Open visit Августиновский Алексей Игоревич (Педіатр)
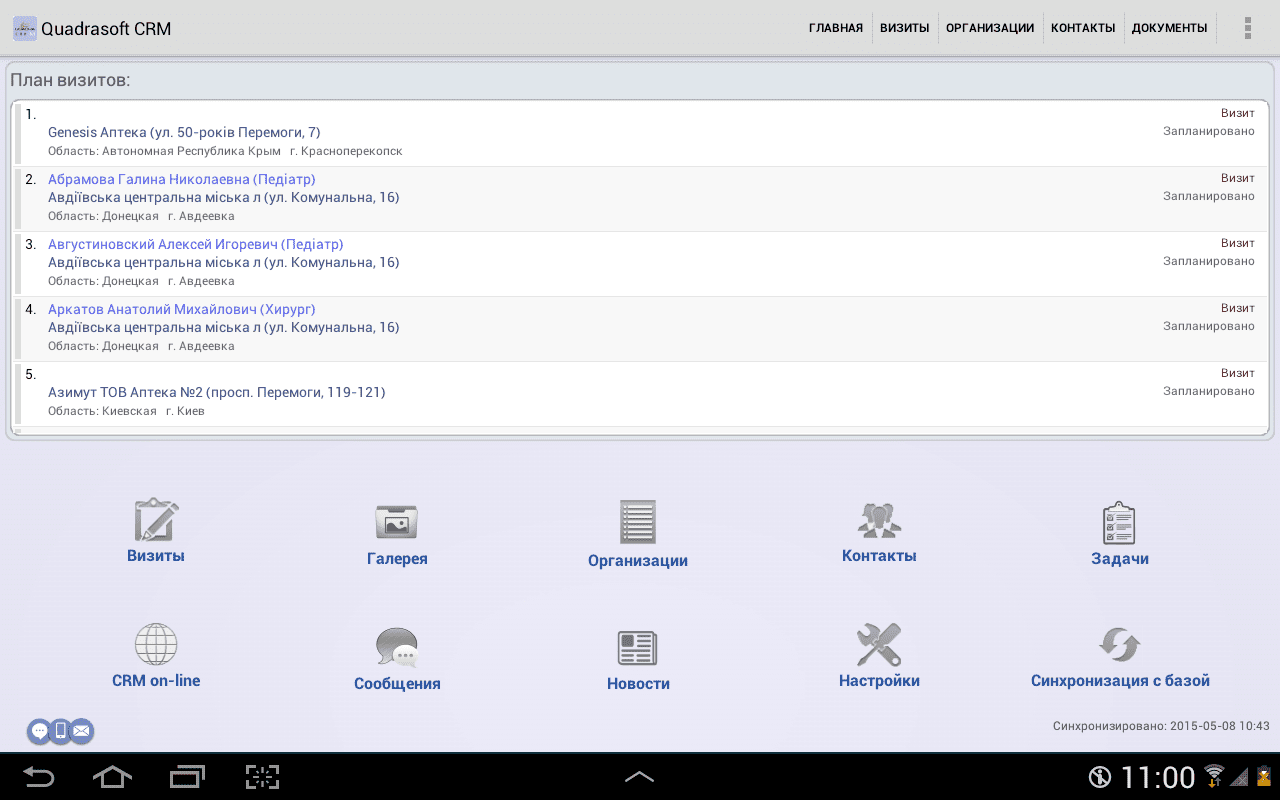This screenshot has height=800, width=1280. click(x=640, y=263)
